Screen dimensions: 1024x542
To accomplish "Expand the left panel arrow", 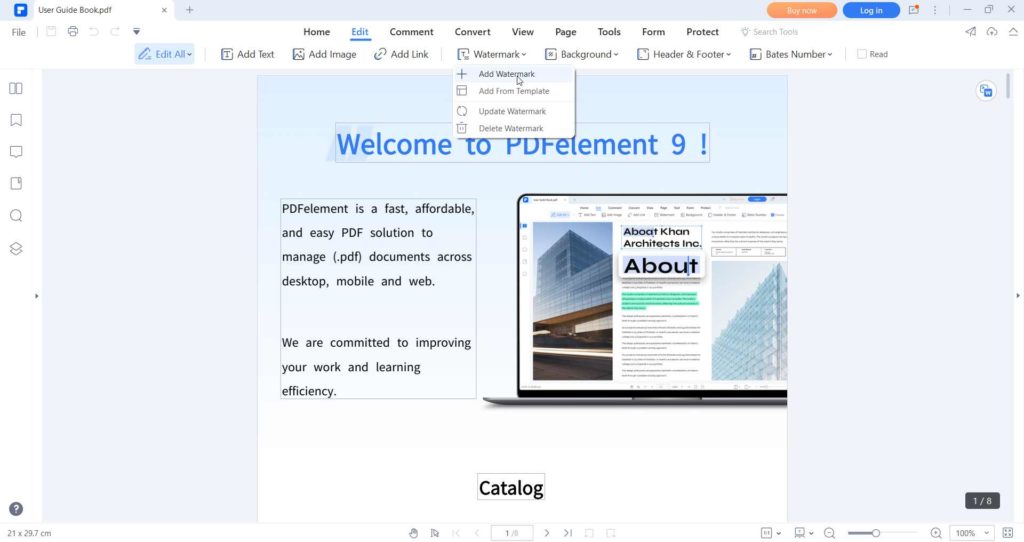I will click(37, 296).
